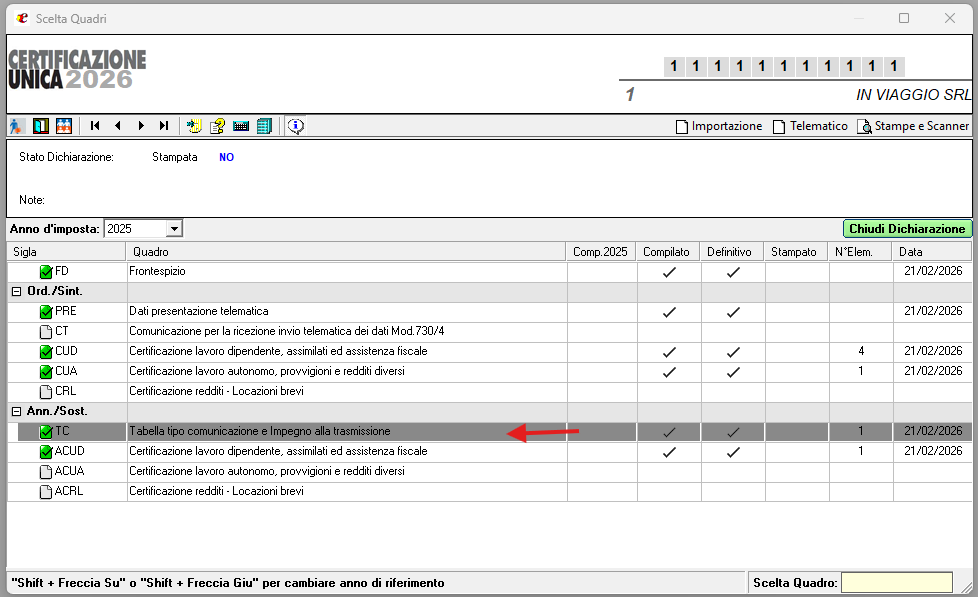978x597 pixels.
Task: Click the group of people icon
Action: [x=64, y=126]
